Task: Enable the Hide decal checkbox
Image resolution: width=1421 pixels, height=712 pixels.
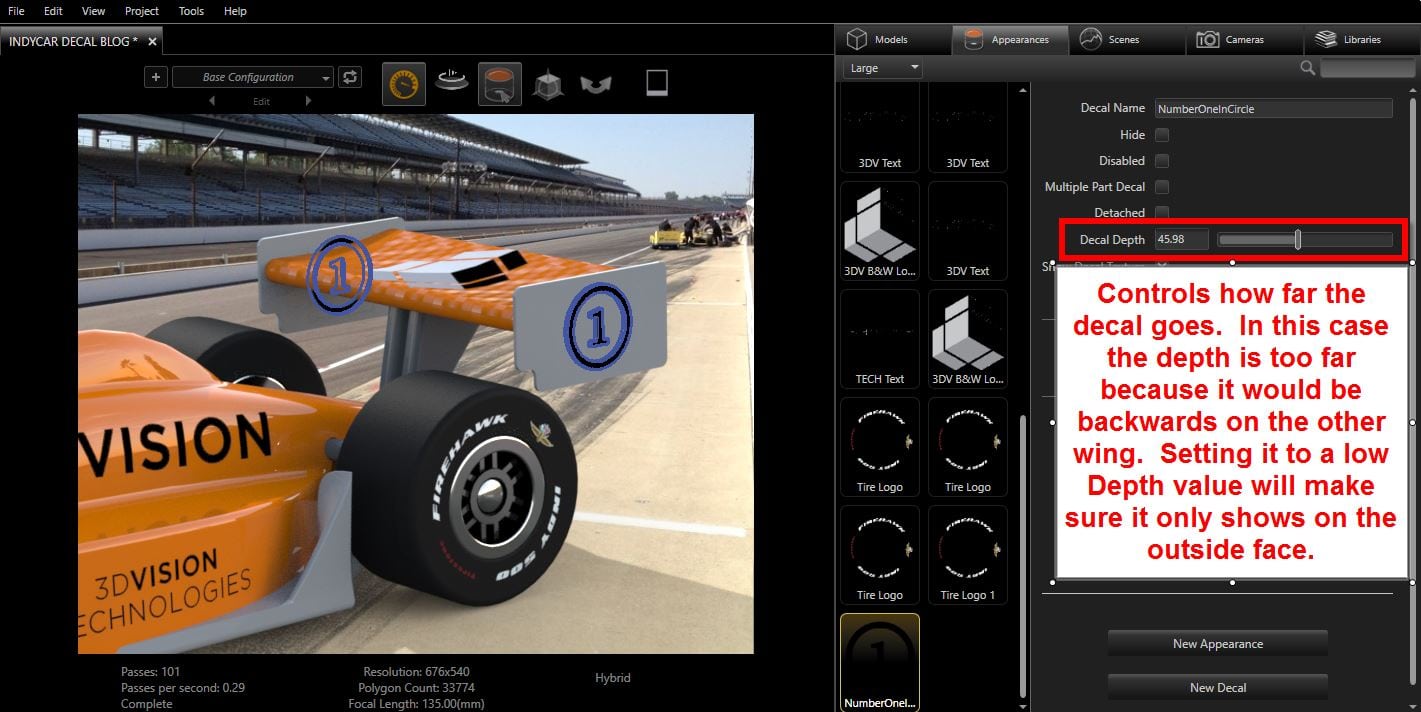Action: point(1162,135)
